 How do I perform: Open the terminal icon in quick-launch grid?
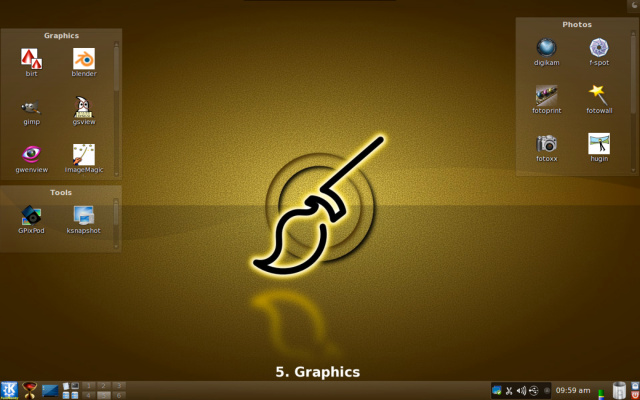coord(75,386)
